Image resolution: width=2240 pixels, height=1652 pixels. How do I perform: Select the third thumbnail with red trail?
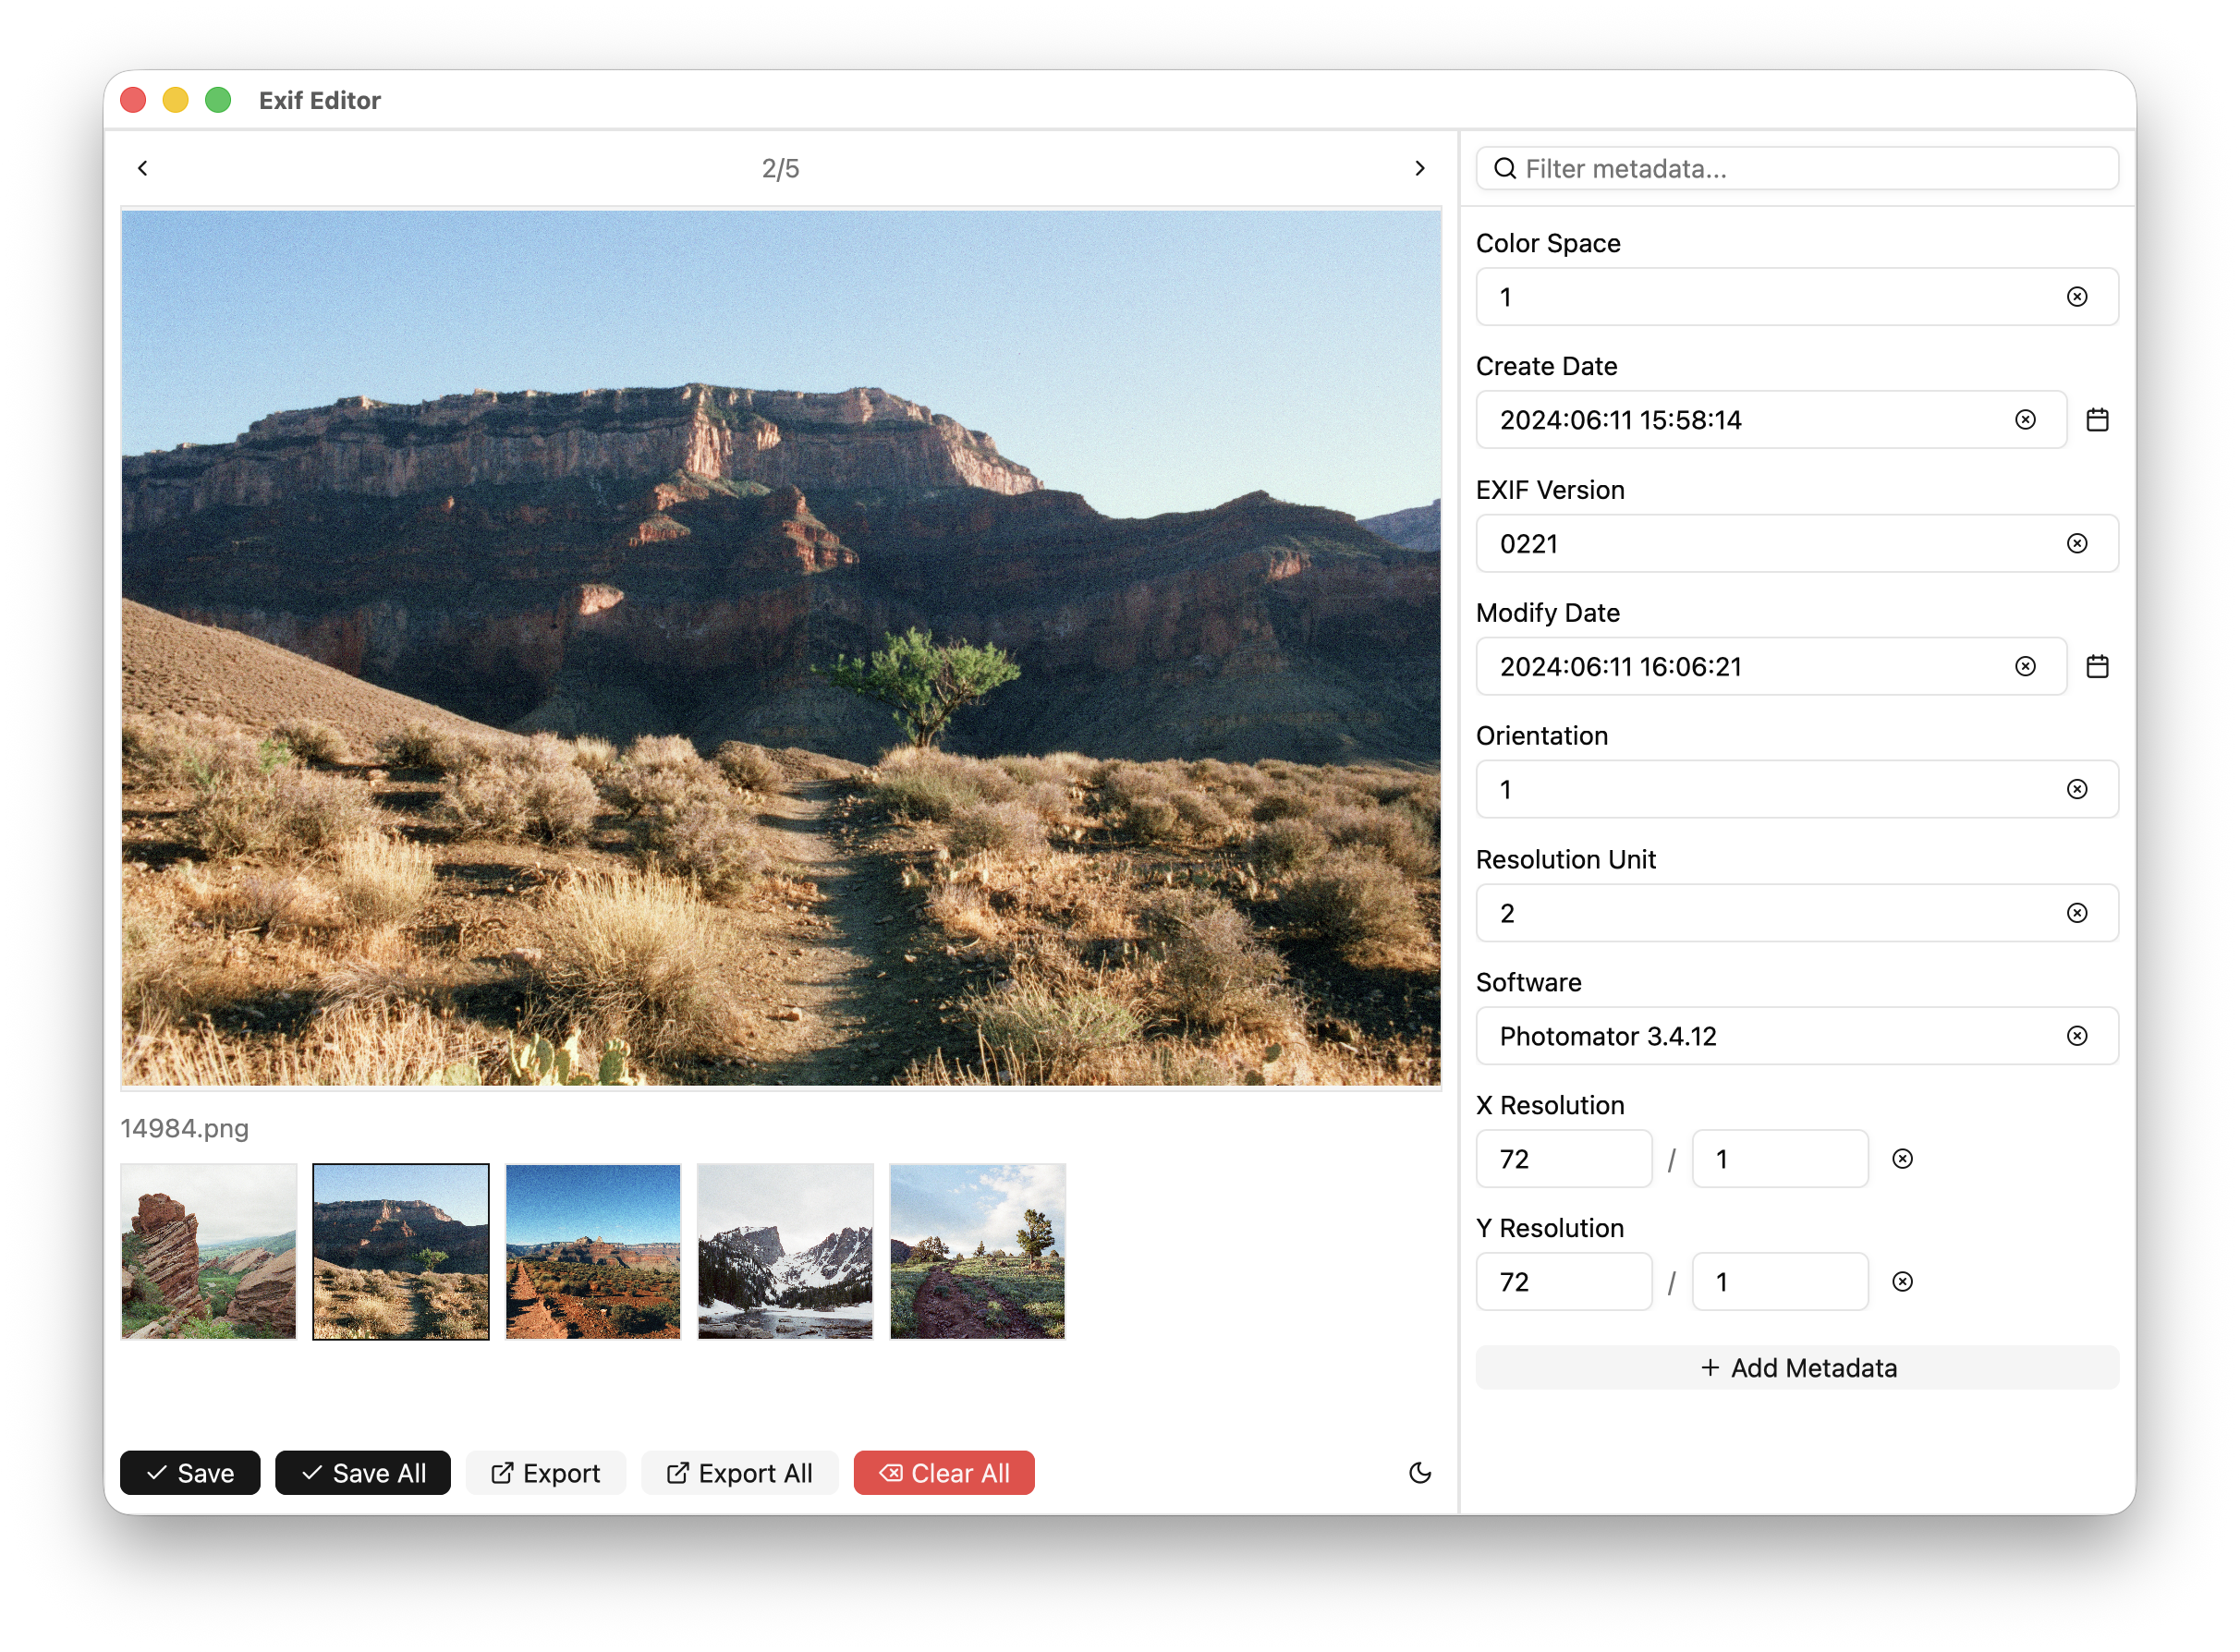tap(593, 1251)
